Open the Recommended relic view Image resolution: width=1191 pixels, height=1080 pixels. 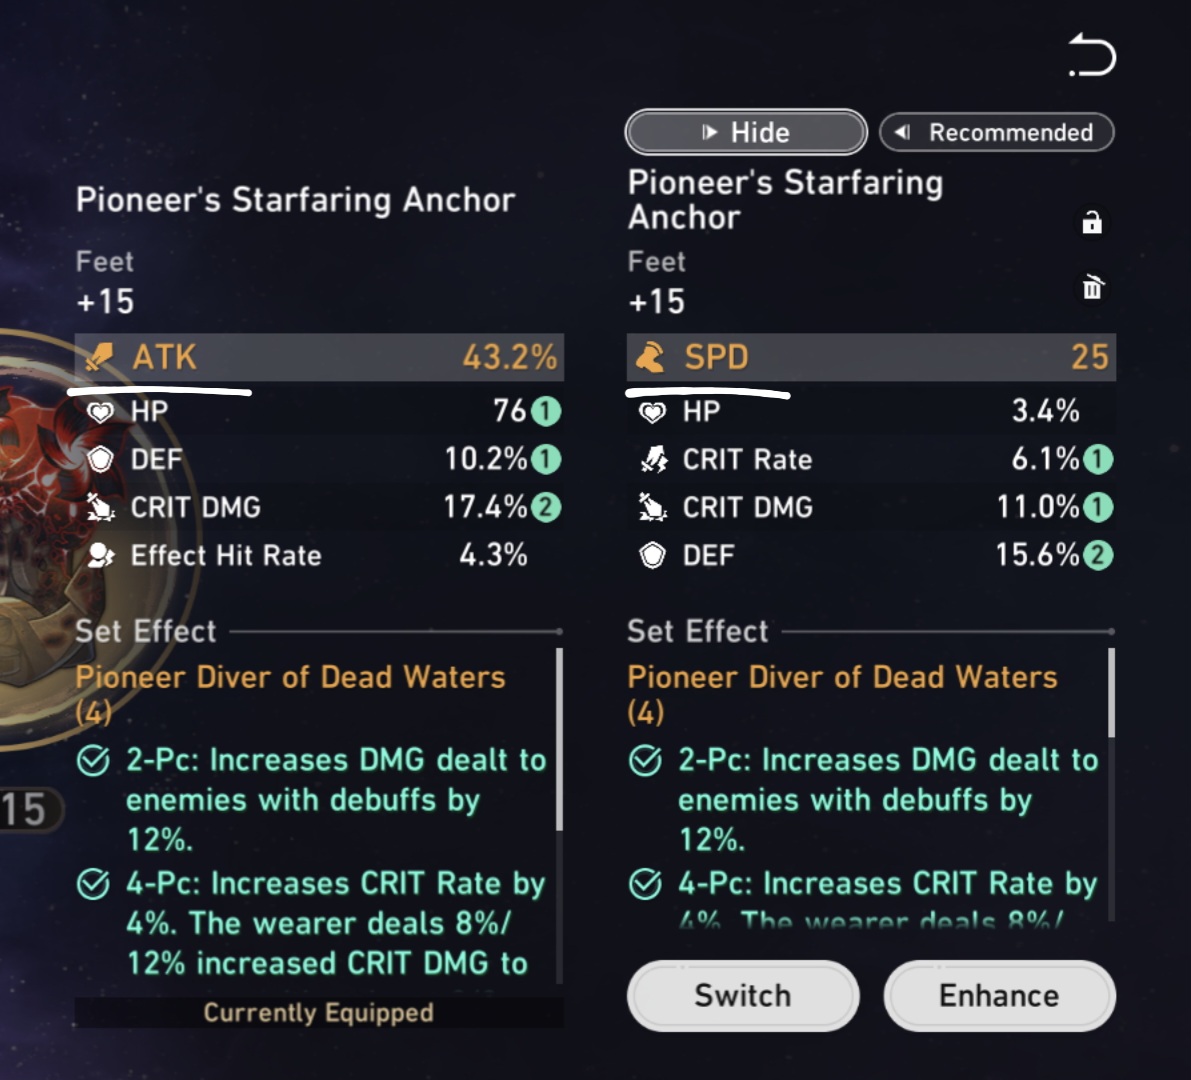[x=996, y=131]
